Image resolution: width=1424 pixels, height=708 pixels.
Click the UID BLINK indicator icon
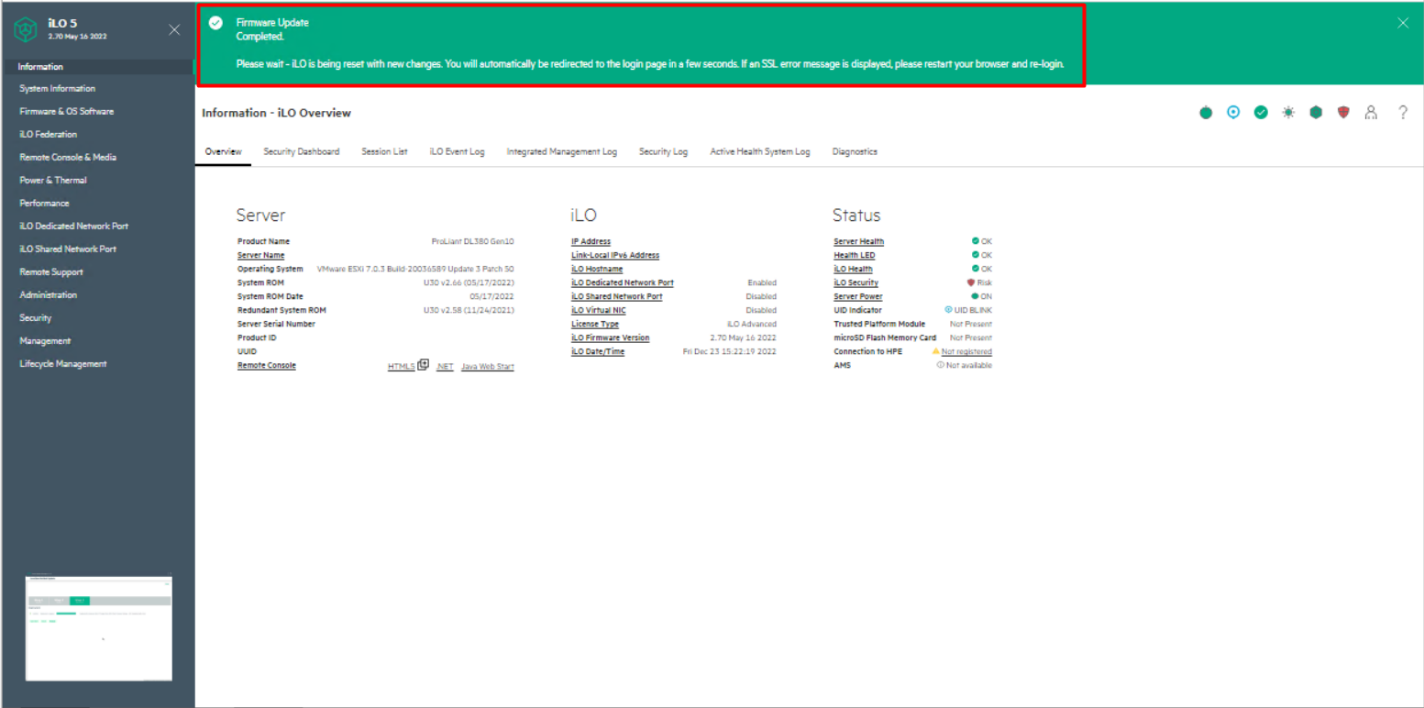point(948,310)
